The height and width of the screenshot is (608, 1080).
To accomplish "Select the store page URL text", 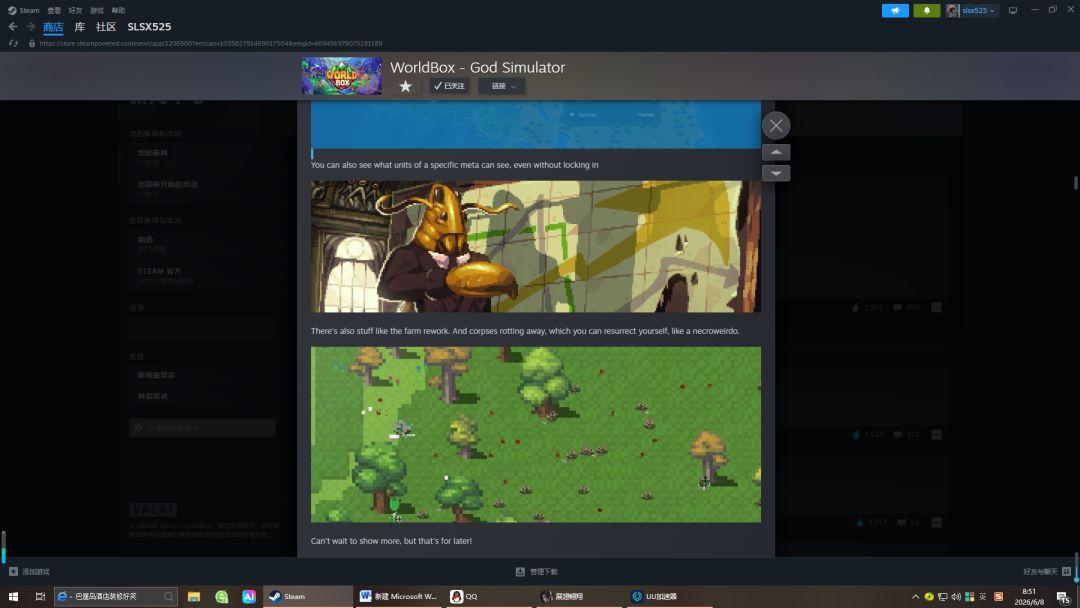I will point(211,43).
